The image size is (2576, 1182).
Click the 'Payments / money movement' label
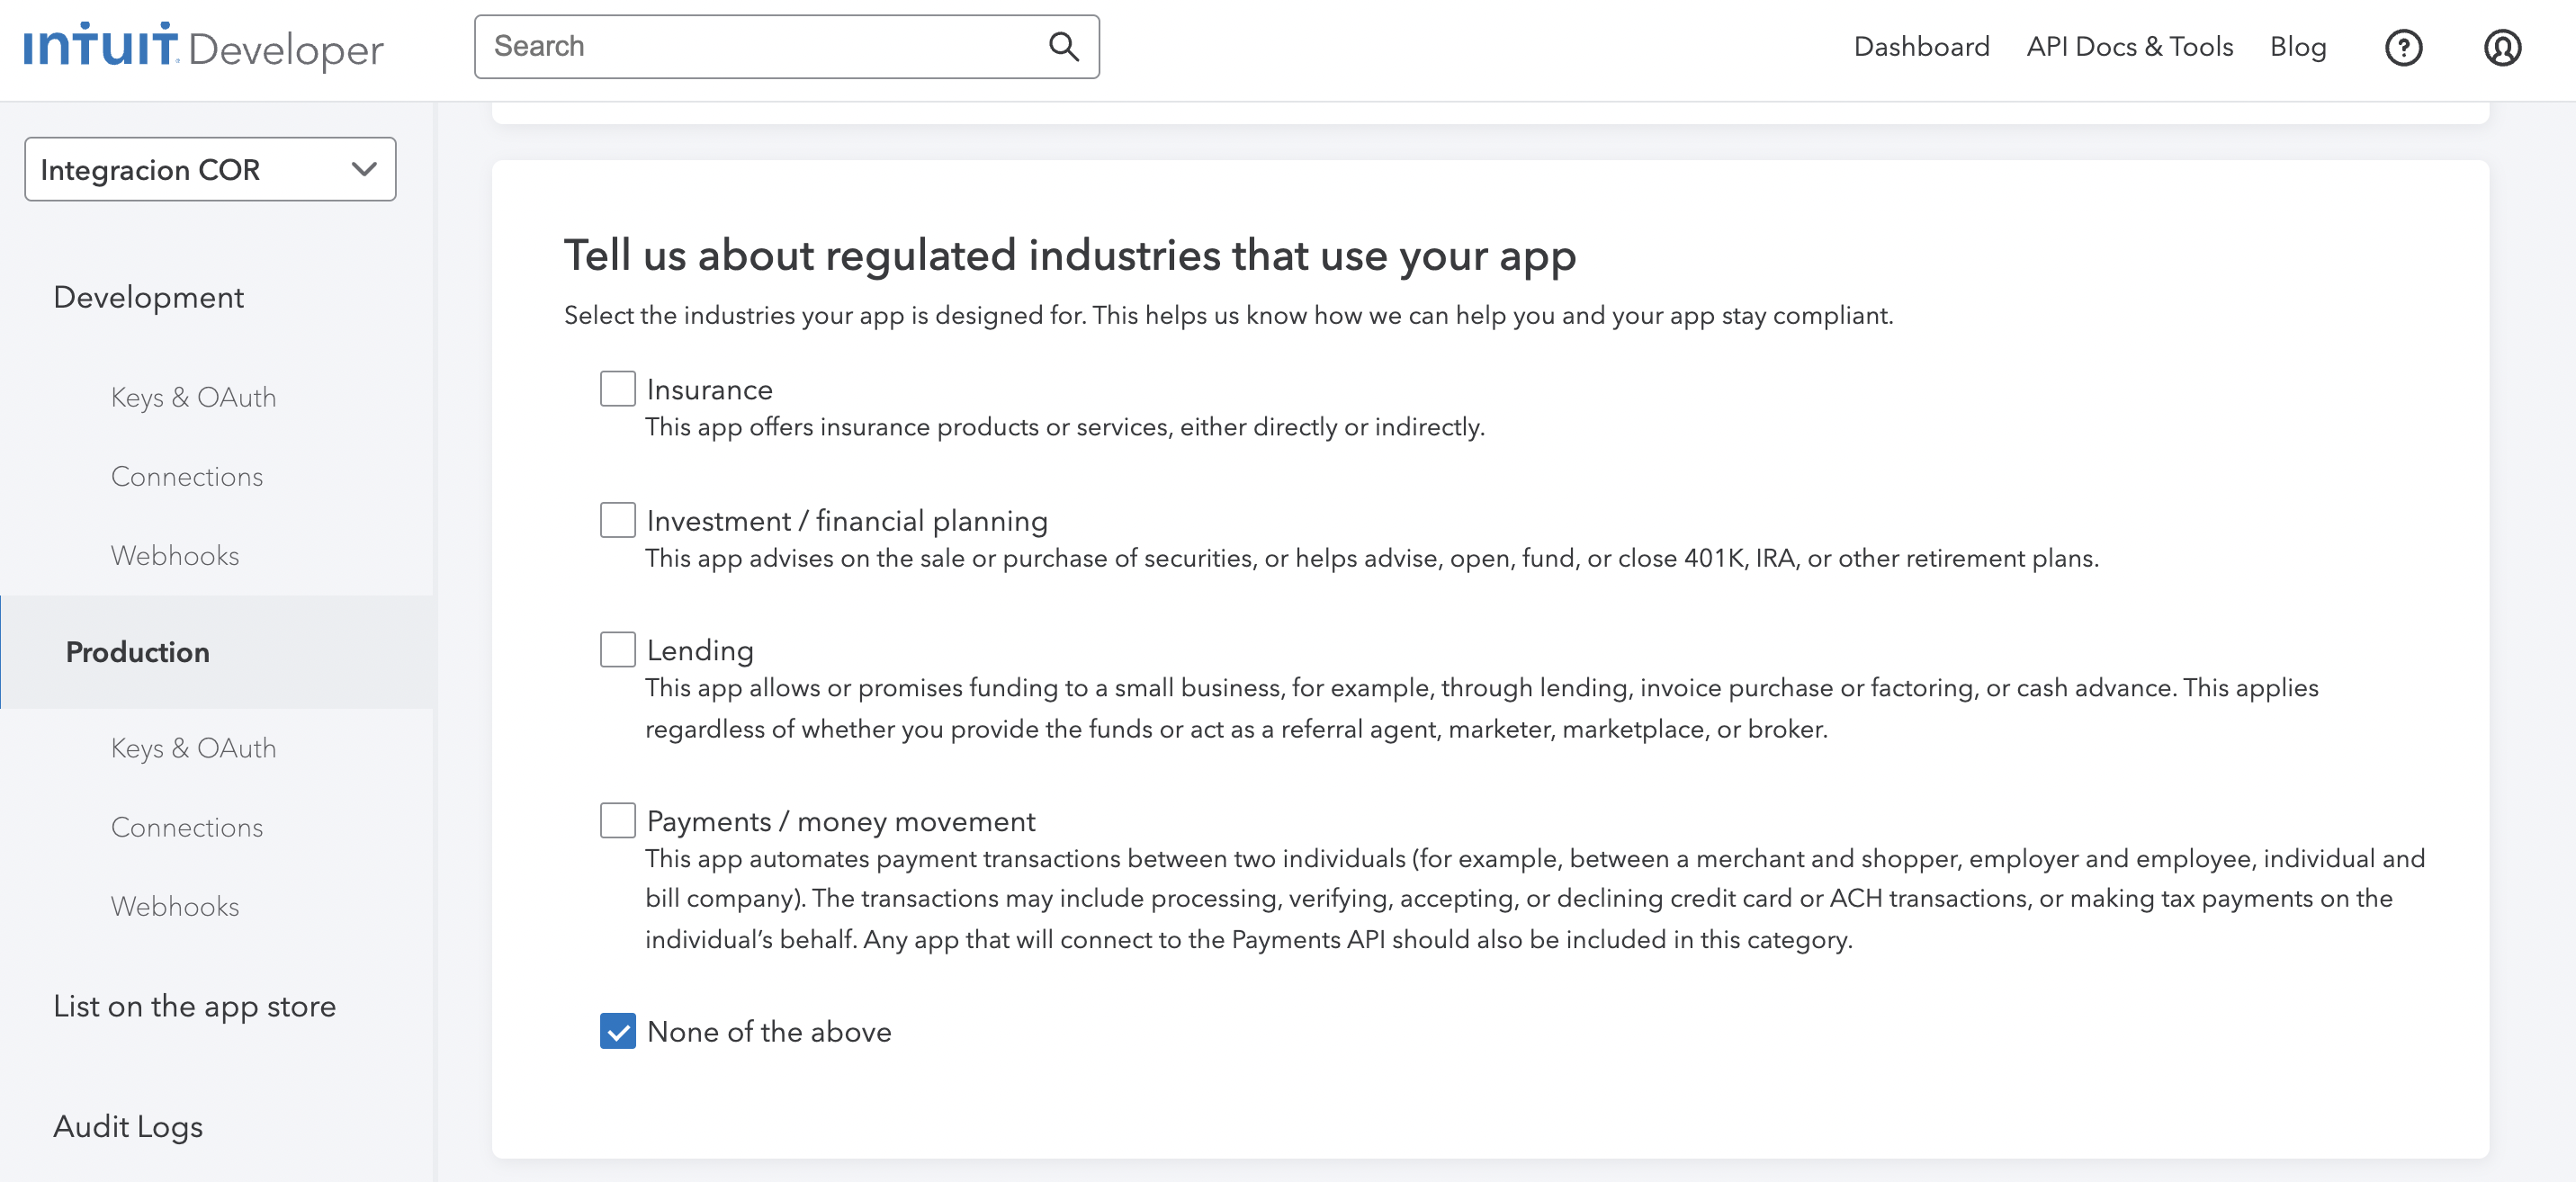tap(841, 821)
